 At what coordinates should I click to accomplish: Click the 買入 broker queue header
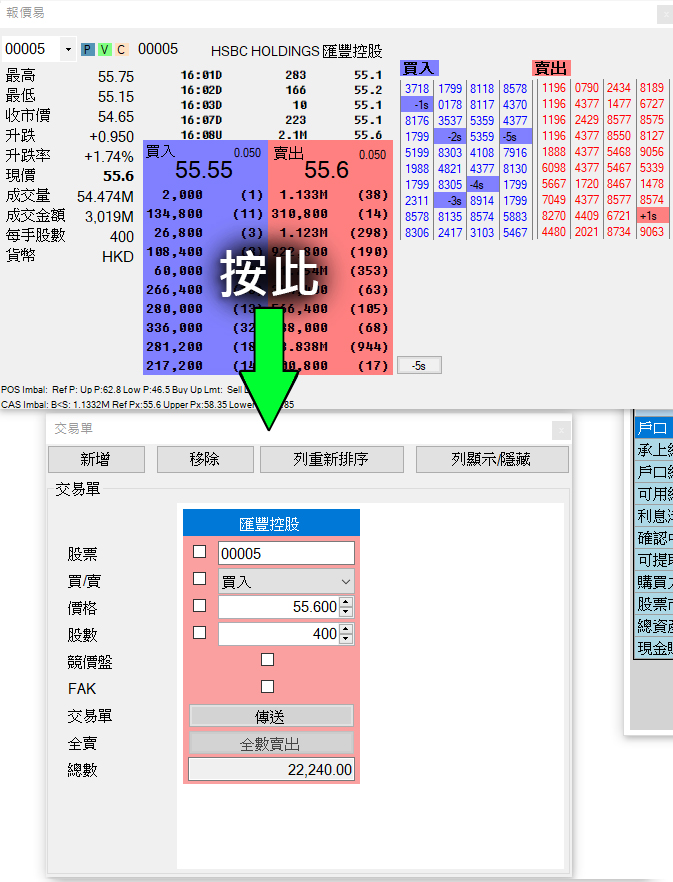[419, 69]
